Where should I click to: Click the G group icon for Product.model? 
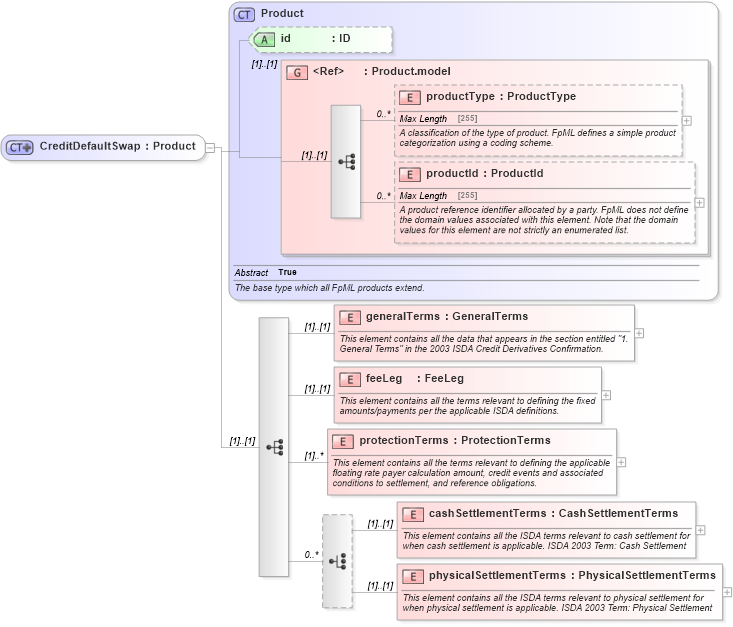297,72
